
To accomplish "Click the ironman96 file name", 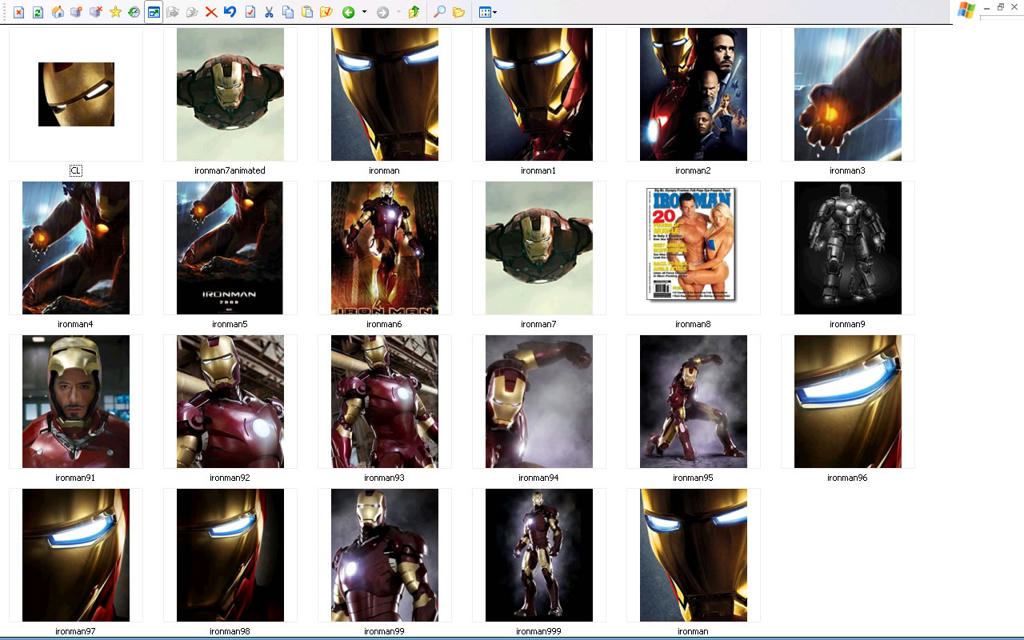I will pos(847,477).
